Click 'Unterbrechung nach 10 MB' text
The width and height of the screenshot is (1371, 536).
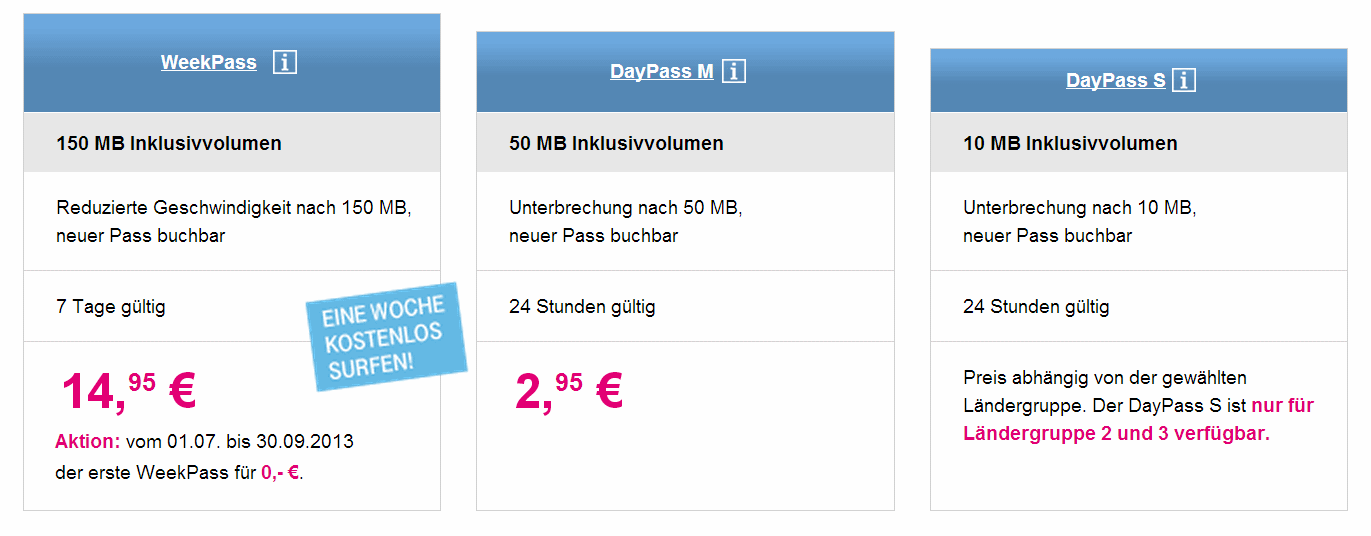(1079, 209)
